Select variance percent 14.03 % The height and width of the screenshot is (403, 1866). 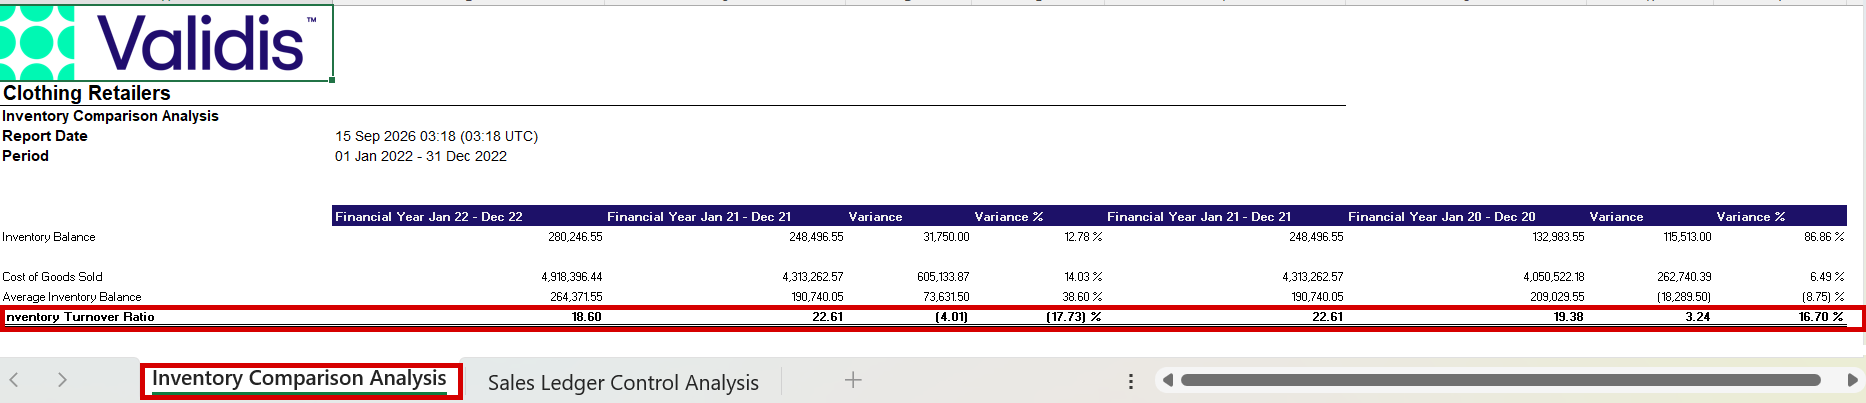click(1084, 277)
